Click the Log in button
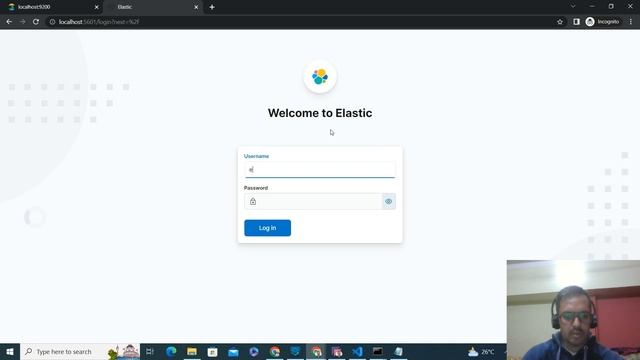The width and height of the screenshot is (640, 360). coord(267,228)
